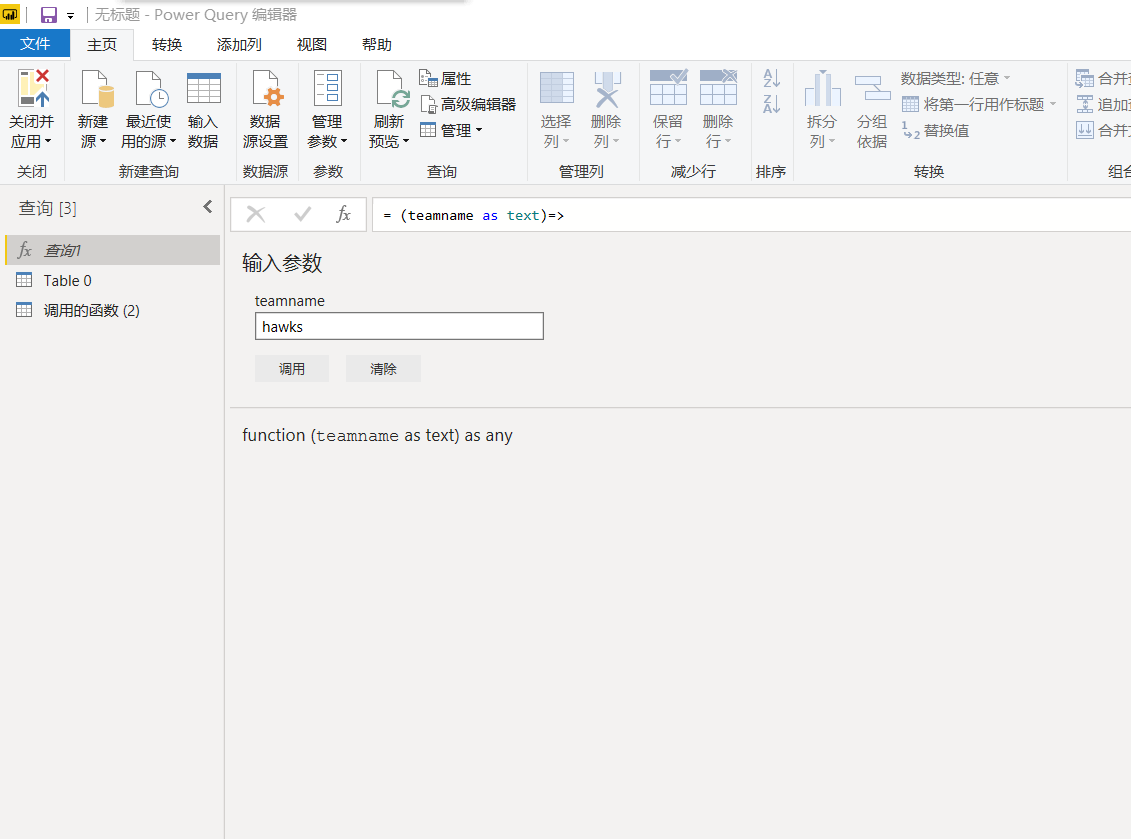This screenshot has height=839, width=1131.
Task: Click the Enter Data (输入数据) icon
Action: [203, 89]
